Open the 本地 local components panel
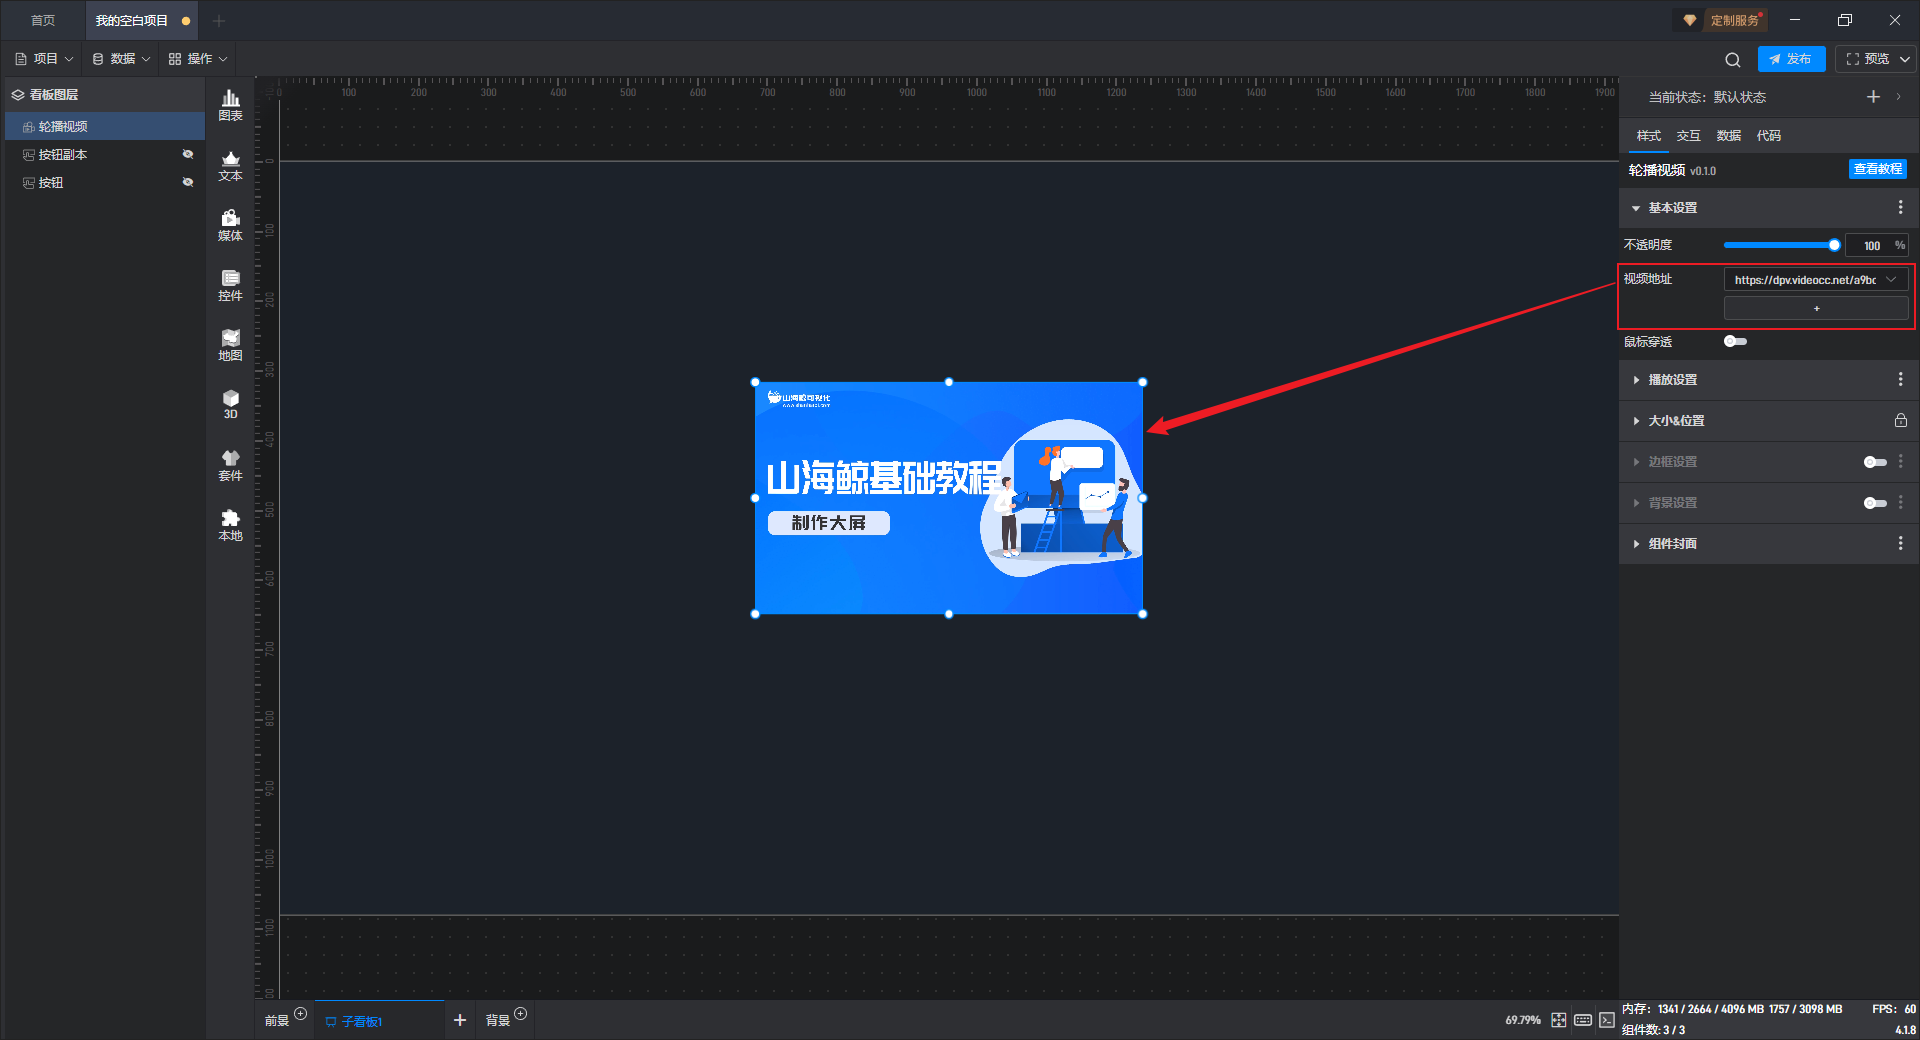1920x1040 pixels. click(230, 525)
